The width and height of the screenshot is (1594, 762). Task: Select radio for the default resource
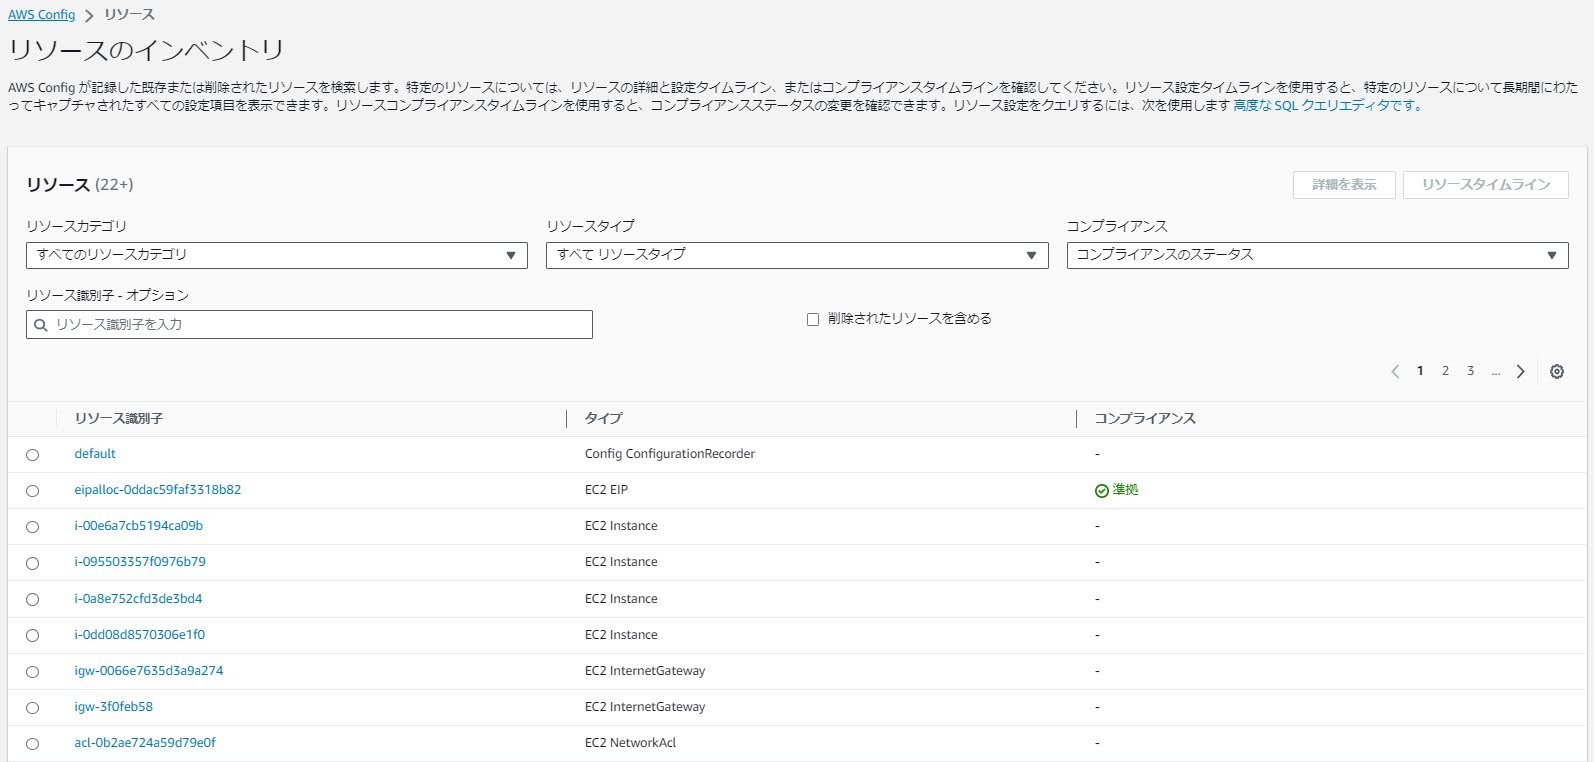pos(33,455)
